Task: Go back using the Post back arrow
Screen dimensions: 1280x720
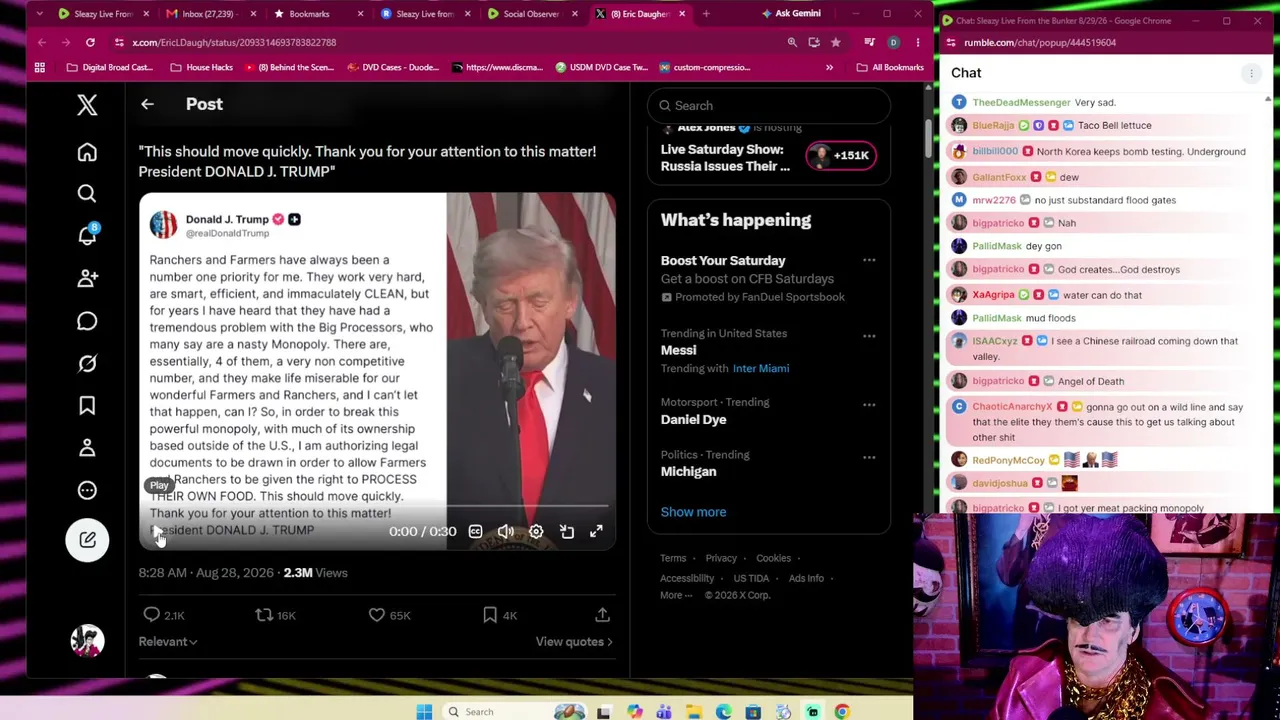Action: point(147,104)
